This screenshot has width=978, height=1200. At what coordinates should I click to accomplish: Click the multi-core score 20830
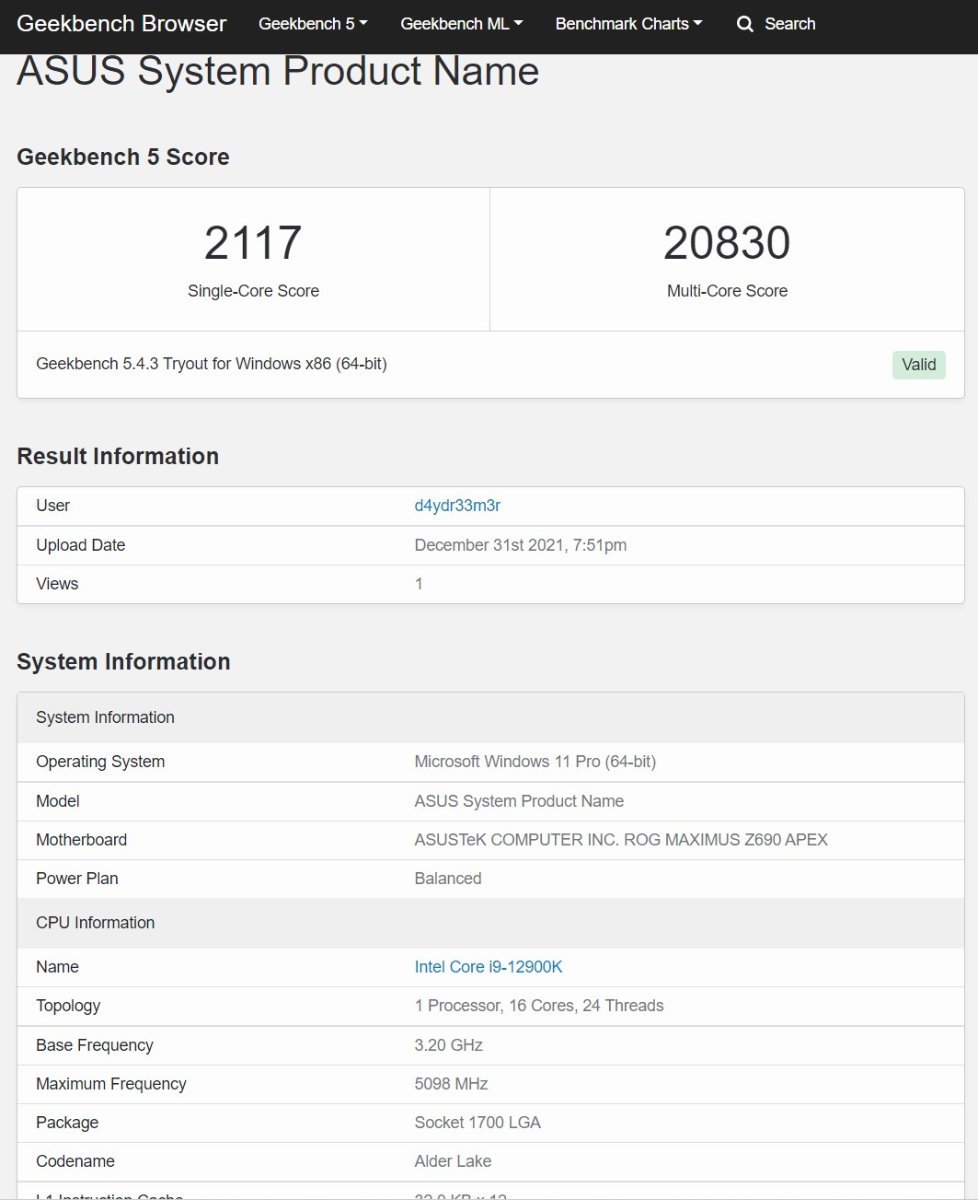click(x=727, y=243)
